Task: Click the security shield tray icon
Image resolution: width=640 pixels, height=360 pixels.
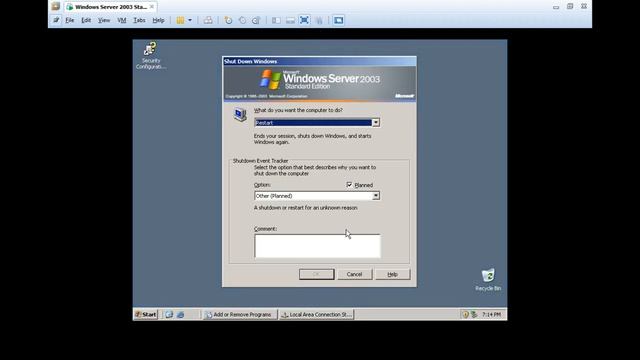Action: coord(465,314)
